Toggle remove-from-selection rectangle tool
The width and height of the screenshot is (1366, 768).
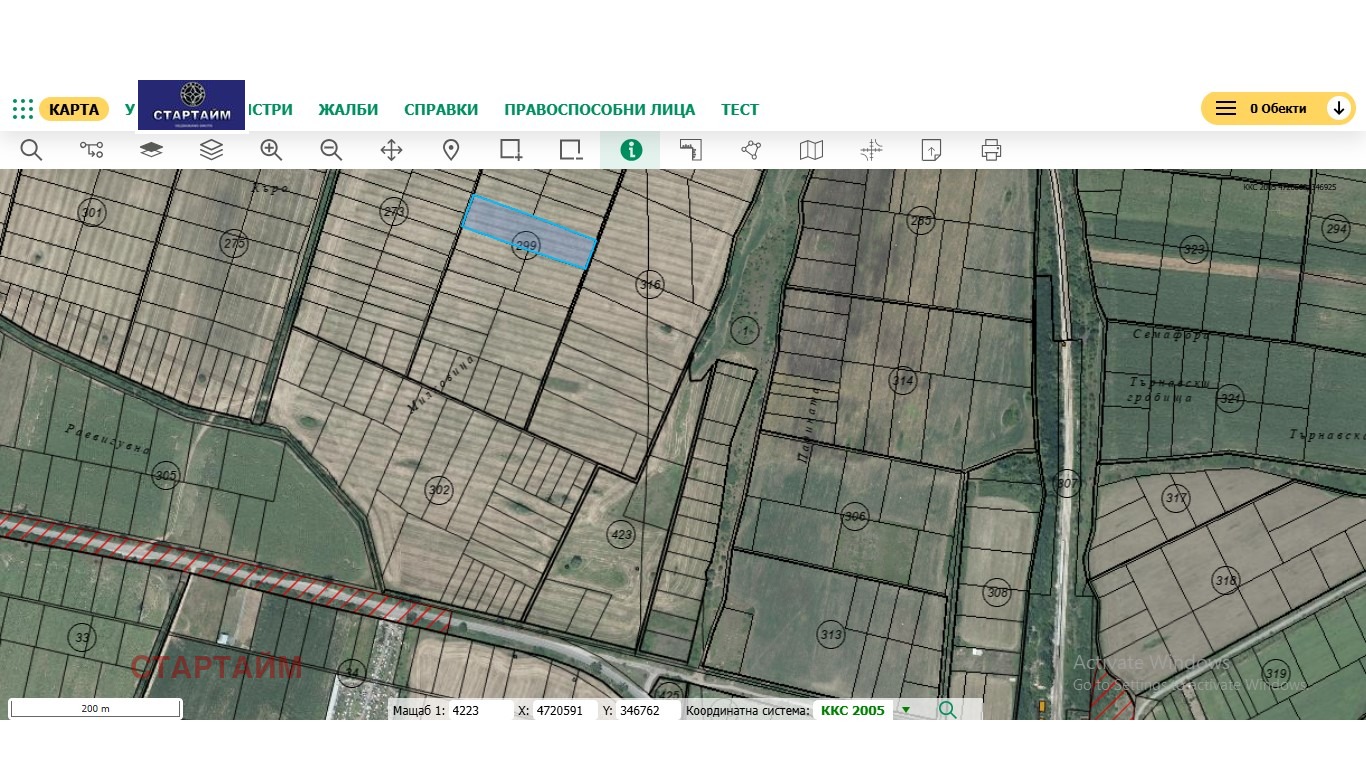pos(571,150)
